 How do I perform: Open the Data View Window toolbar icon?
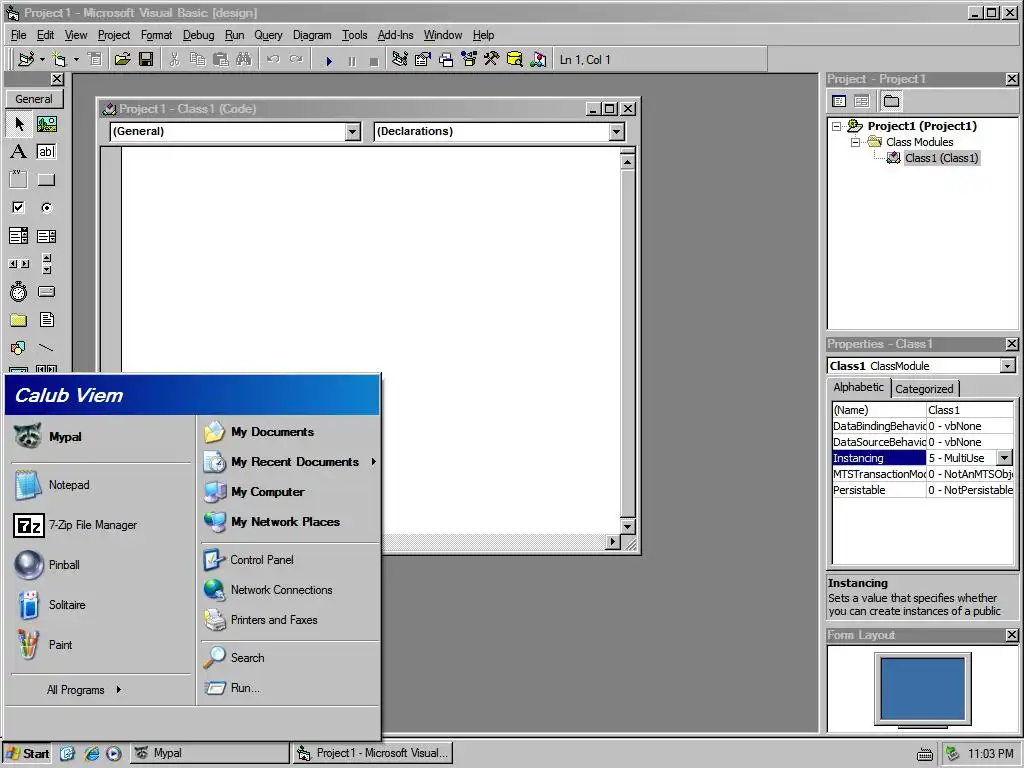click(x=515, y=60)
